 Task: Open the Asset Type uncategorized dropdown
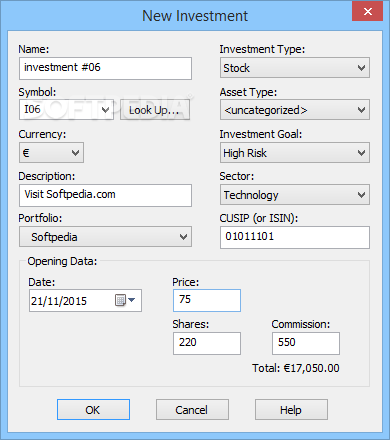pos(295,110)
